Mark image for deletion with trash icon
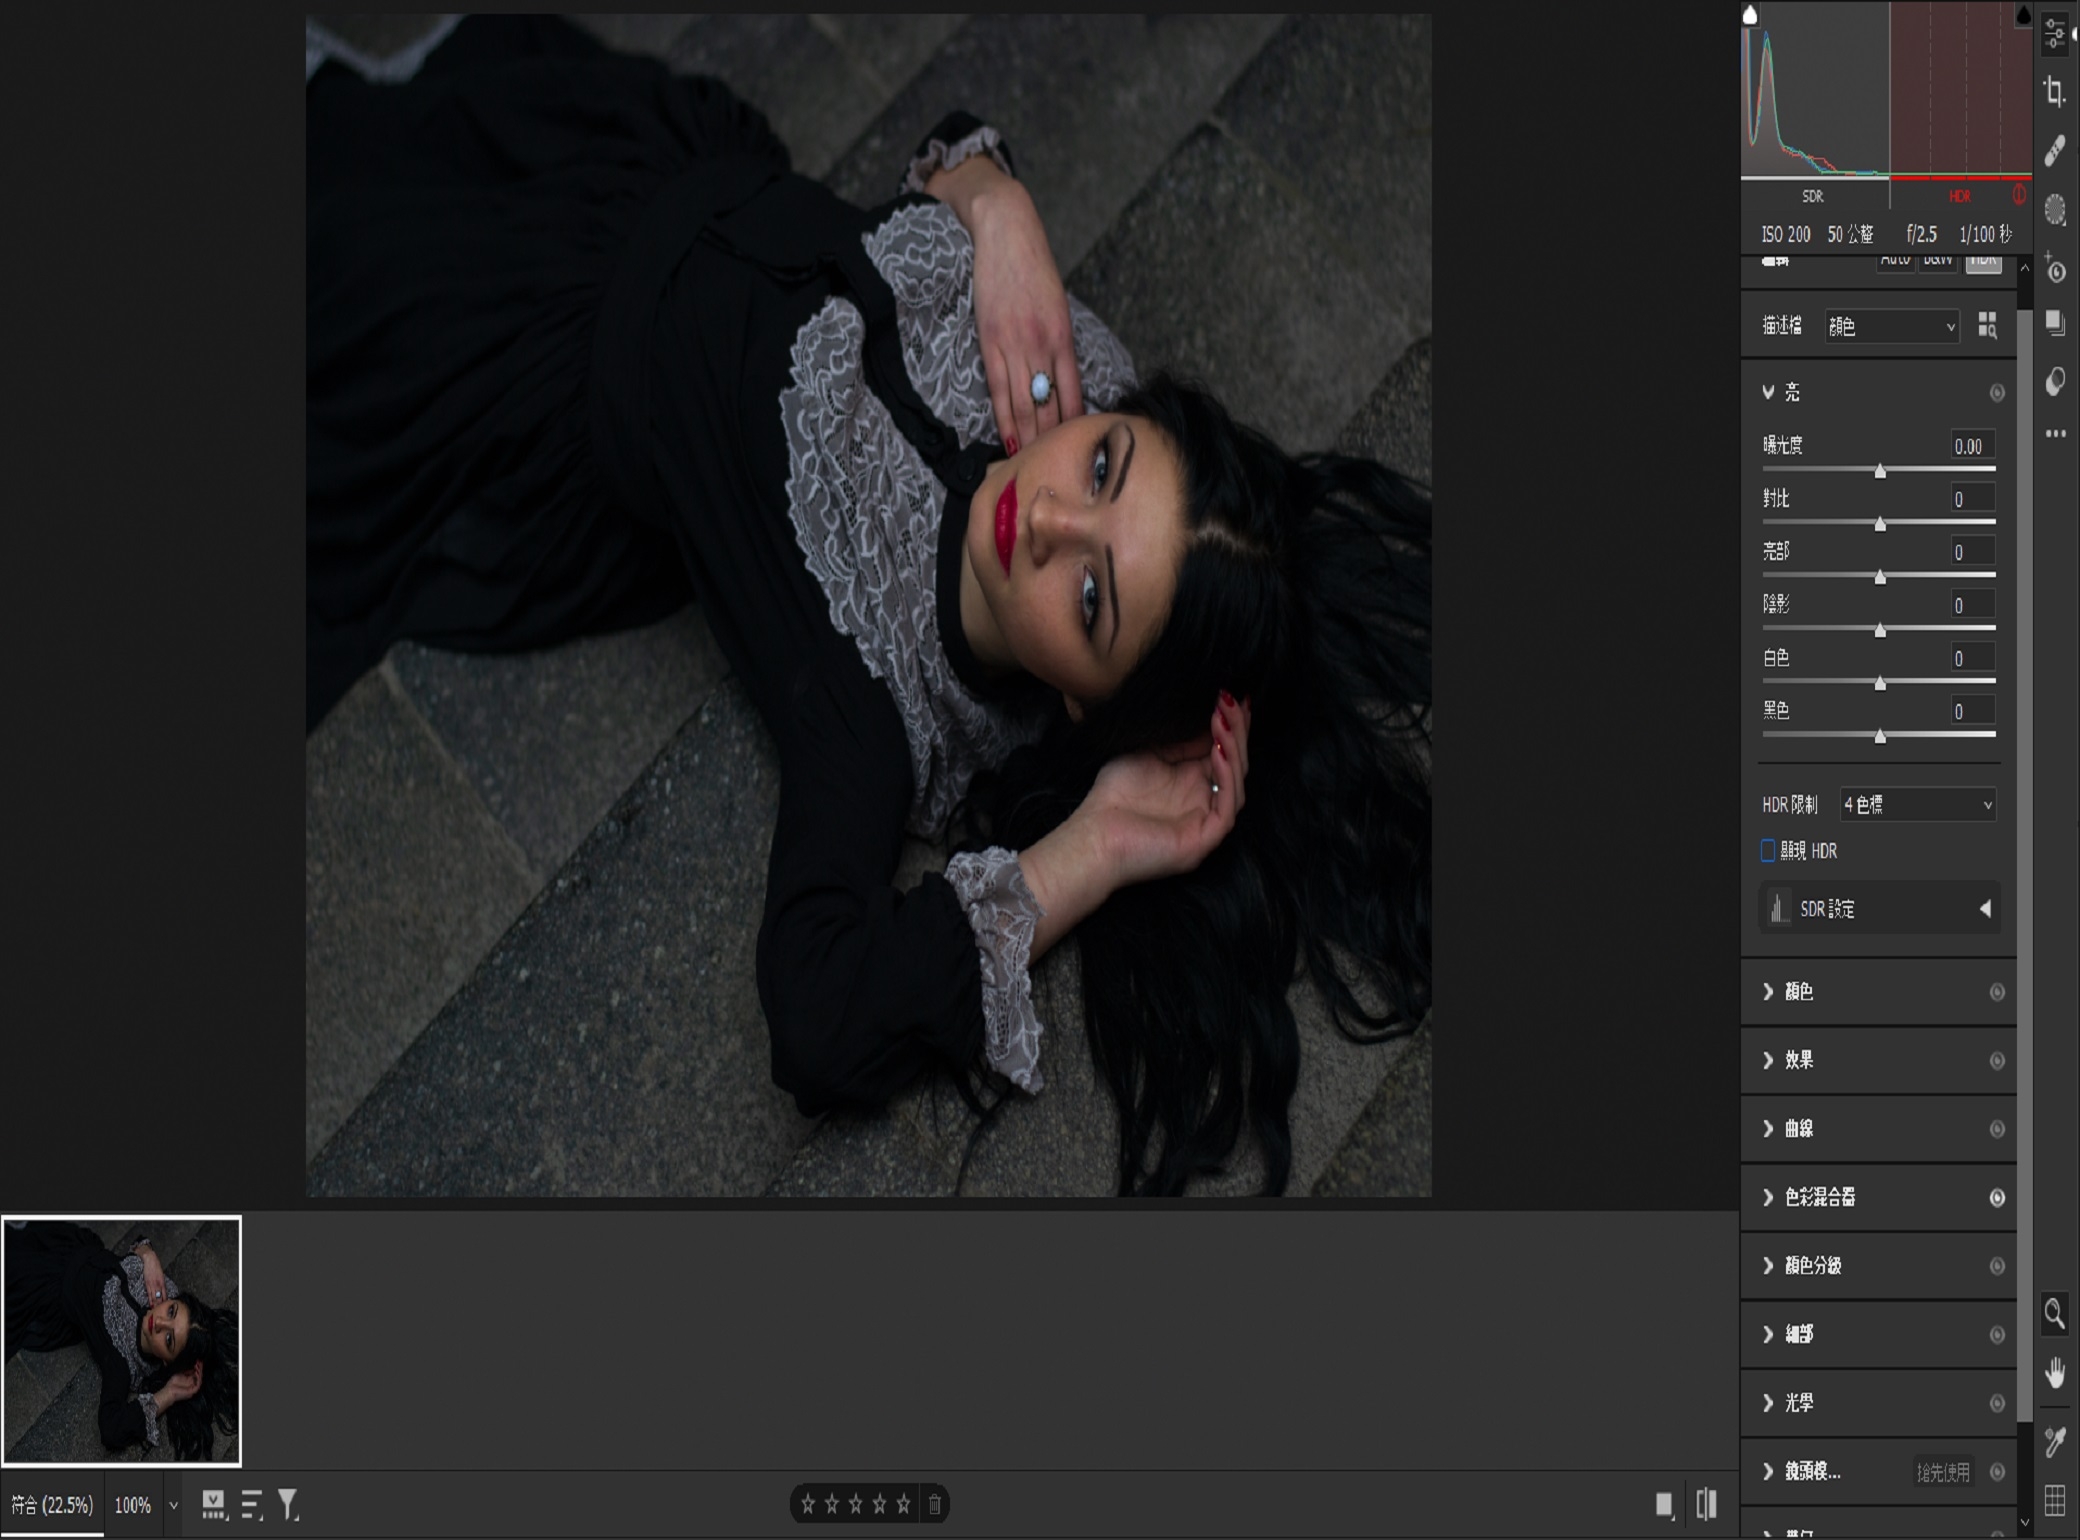The height and width of the screenshot is (1540, 2080). pos(934,1504)
